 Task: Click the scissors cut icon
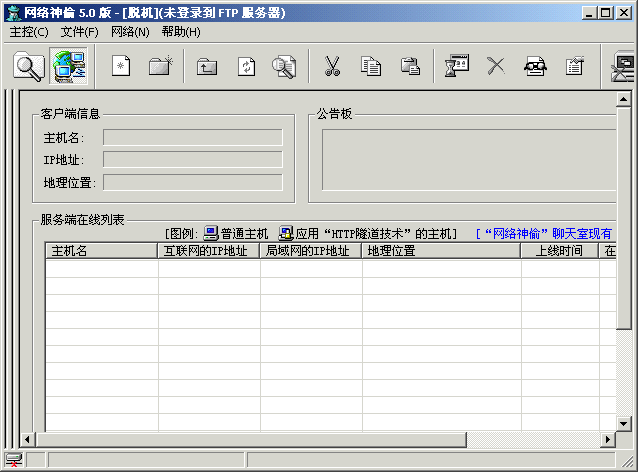tap(332, 67)
